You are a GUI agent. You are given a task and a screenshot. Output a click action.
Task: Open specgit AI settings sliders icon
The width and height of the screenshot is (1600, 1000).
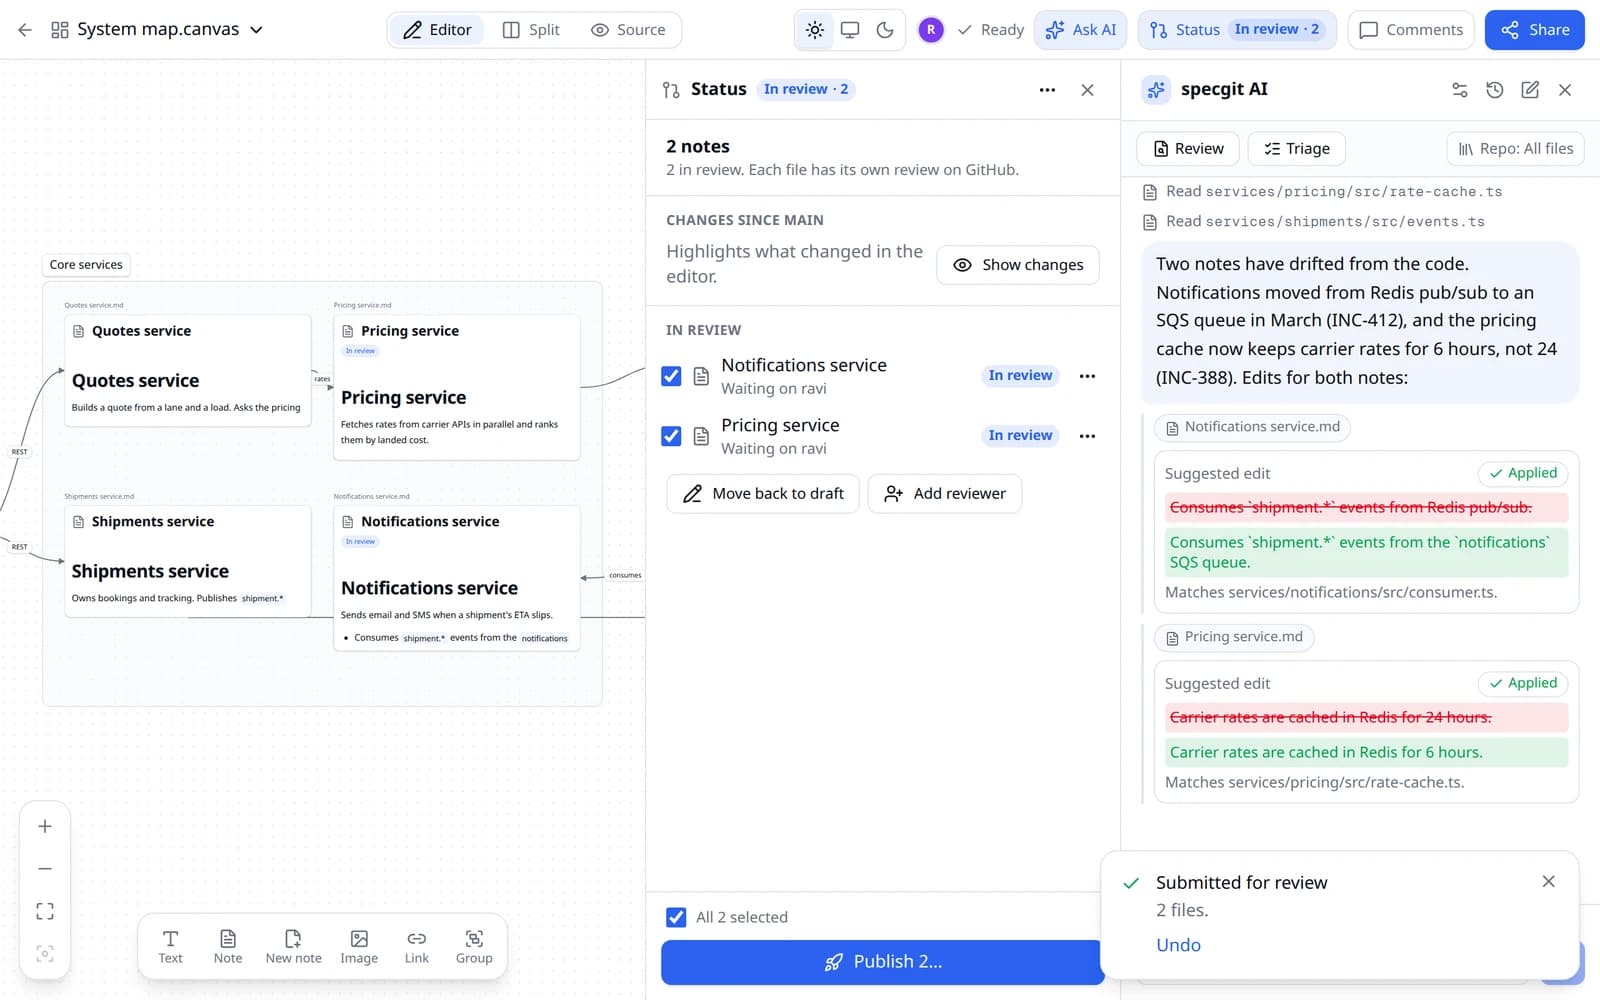(x=1460, y=90)
